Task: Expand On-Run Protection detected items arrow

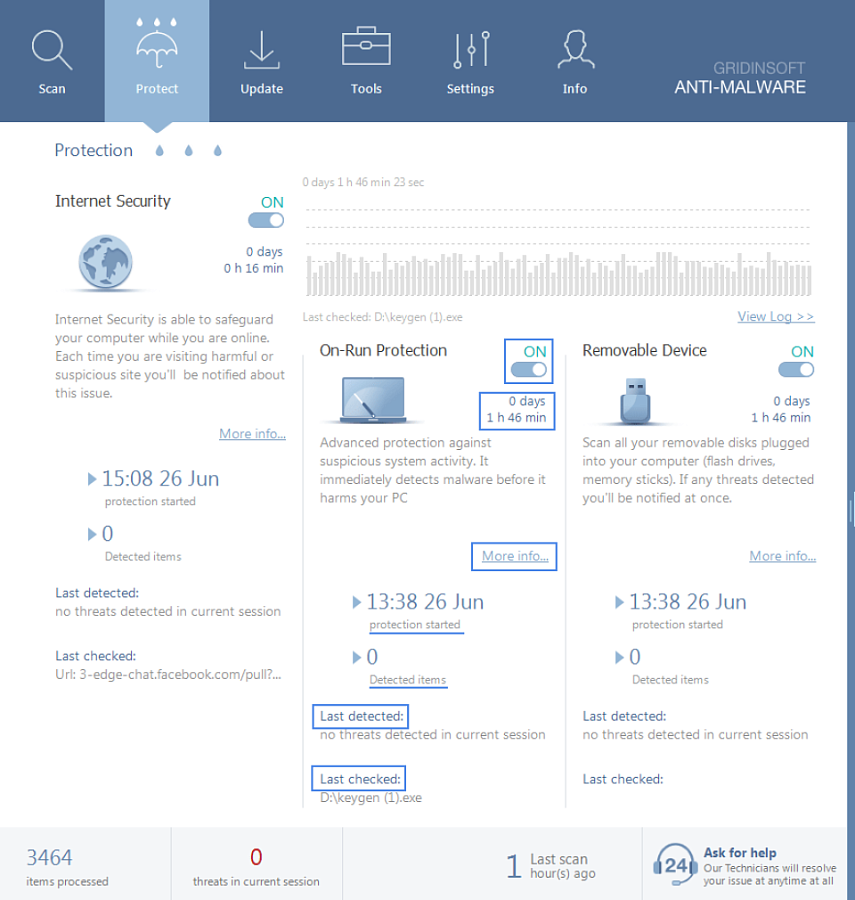Action: 356,657
